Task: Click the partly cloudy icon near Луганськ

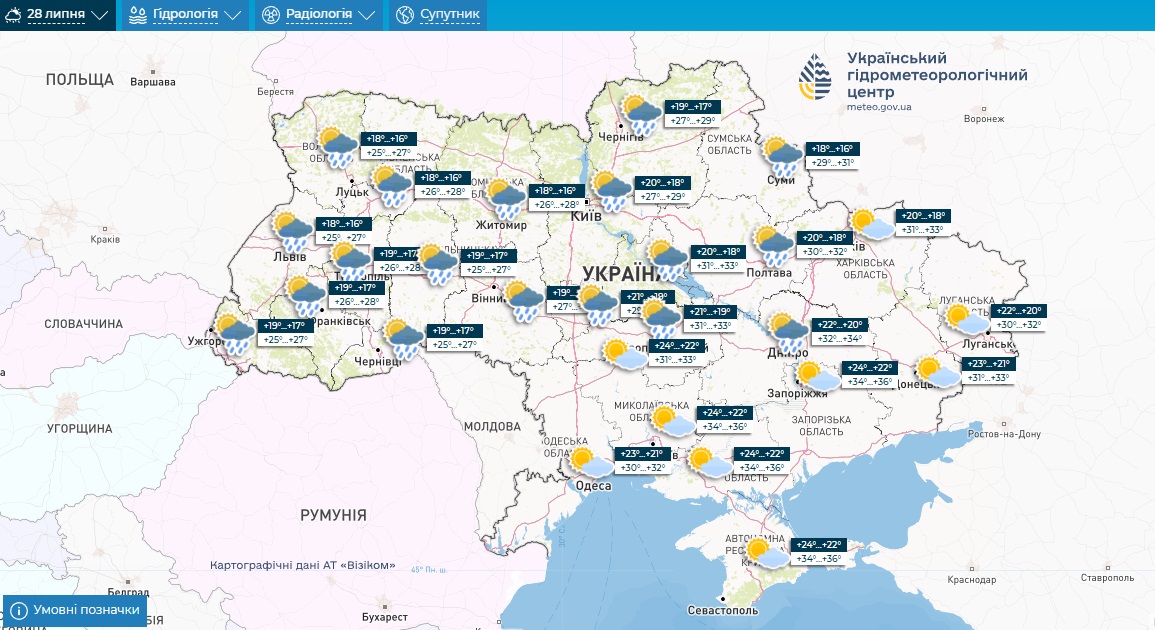Action: [x=966, y=319]
